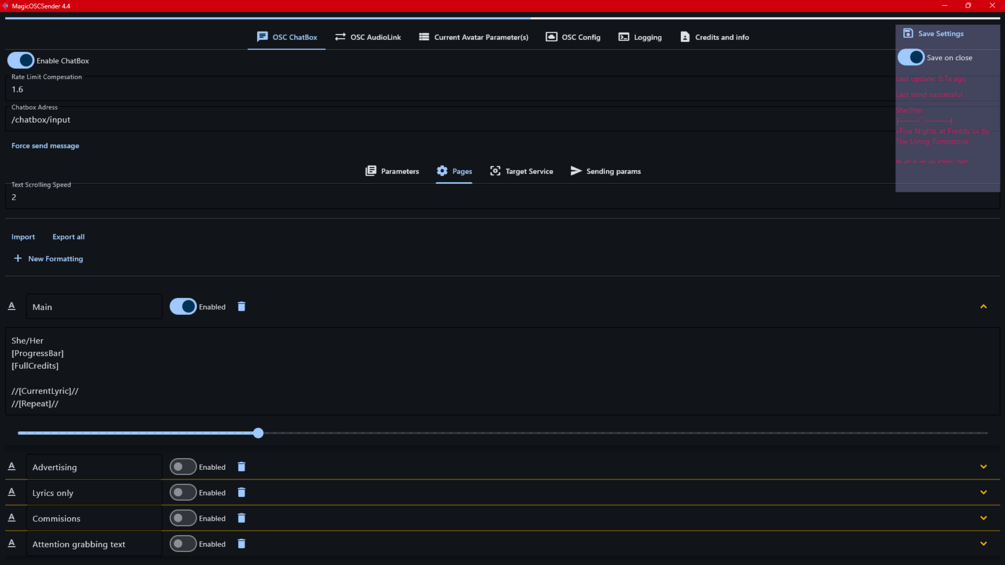Open the Logging tab
This screenshot has width=1005, height=565.
(640, 37)
